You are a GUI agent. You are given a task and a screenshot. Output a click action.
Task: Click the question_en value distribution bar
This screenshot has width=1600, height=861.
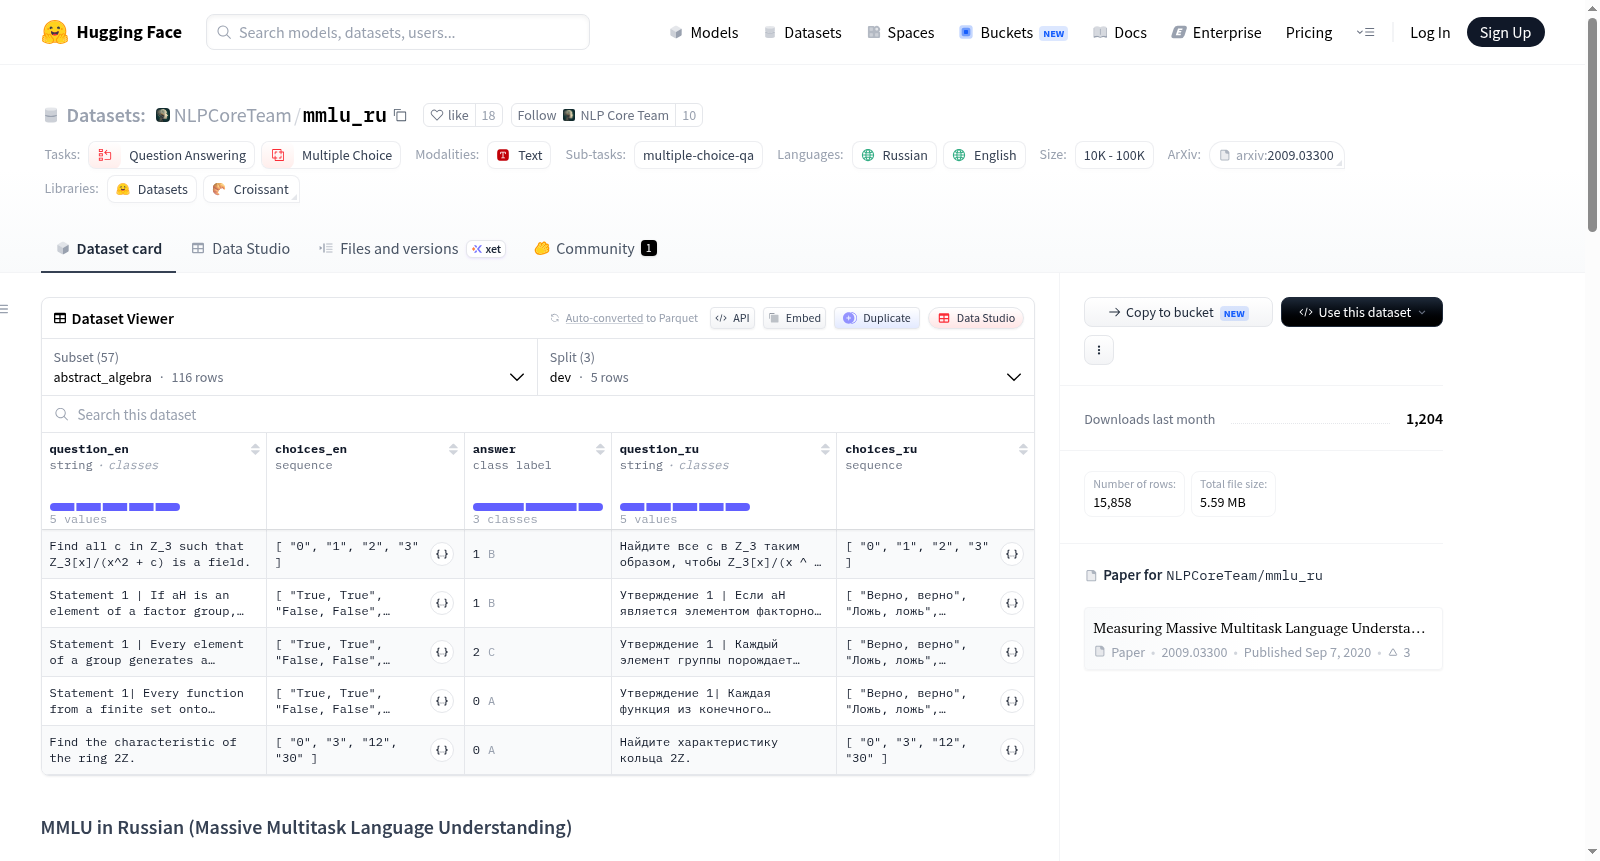tap(115, 507)
